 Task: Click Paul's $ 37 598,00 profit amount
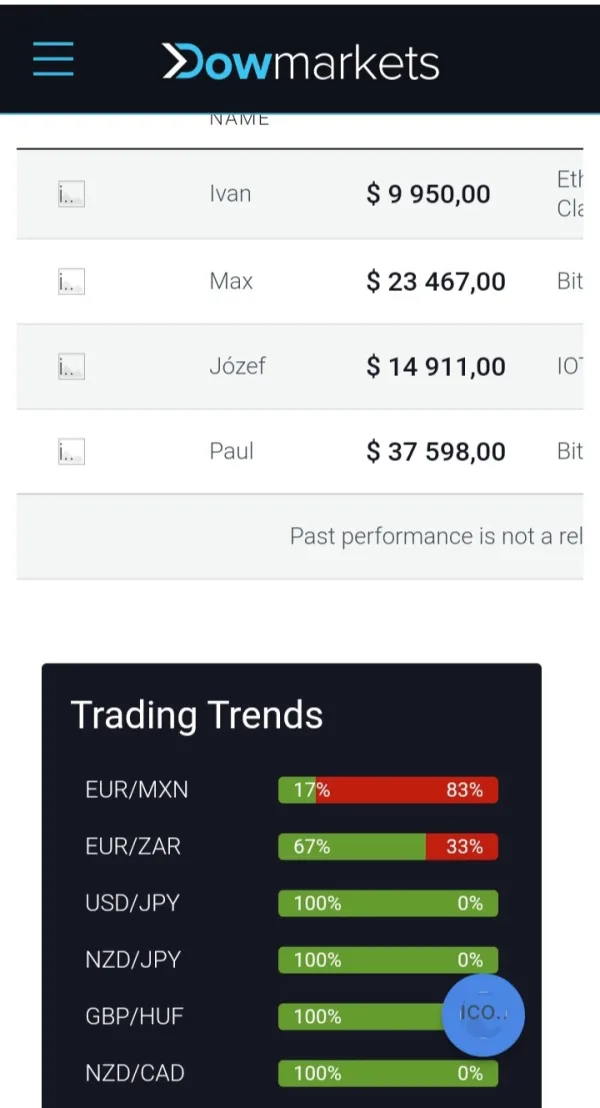tap(436, 452)
